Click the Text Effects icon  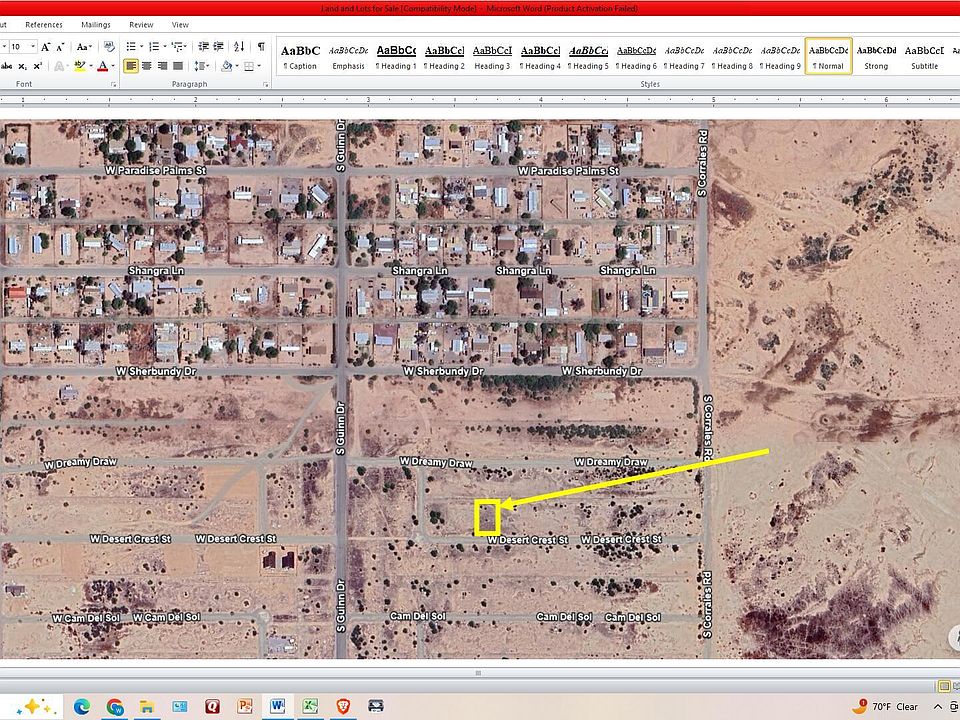59,66
